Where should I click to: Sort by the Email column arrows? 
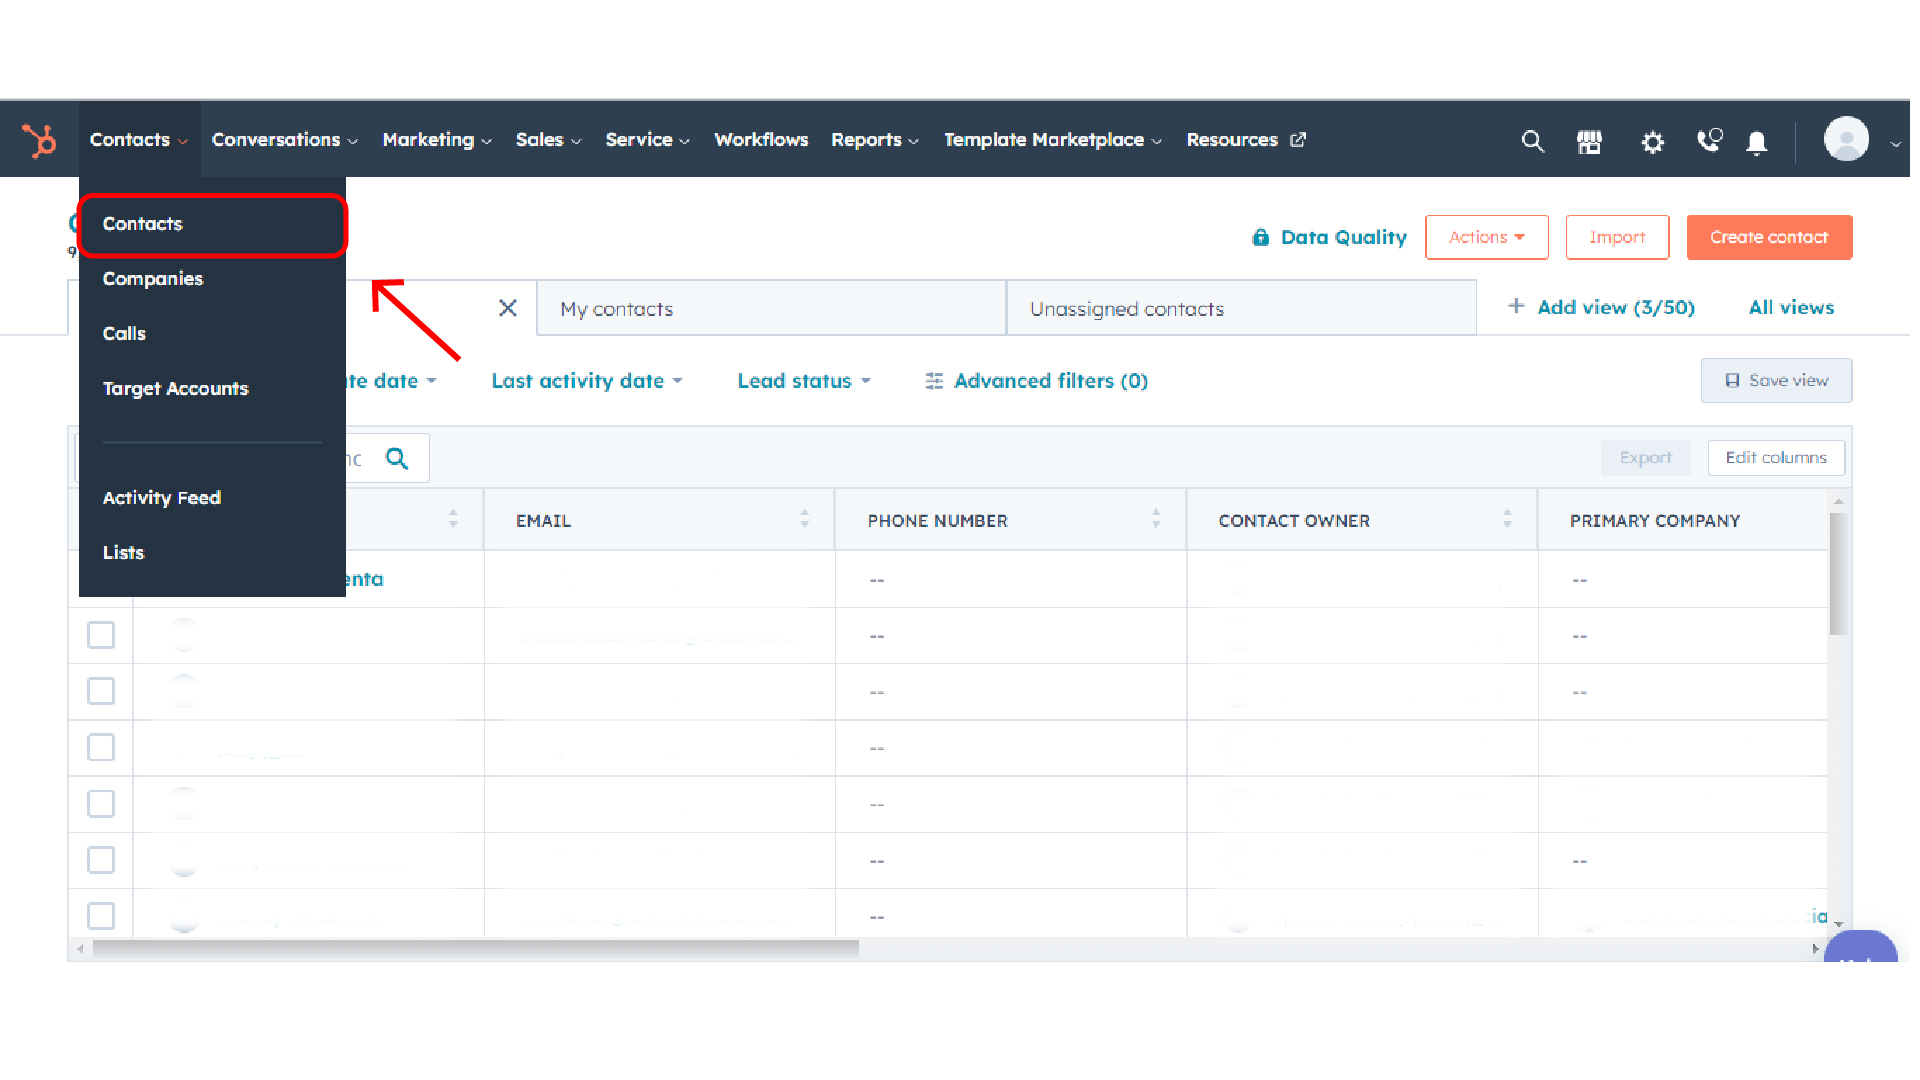(804, 518)
